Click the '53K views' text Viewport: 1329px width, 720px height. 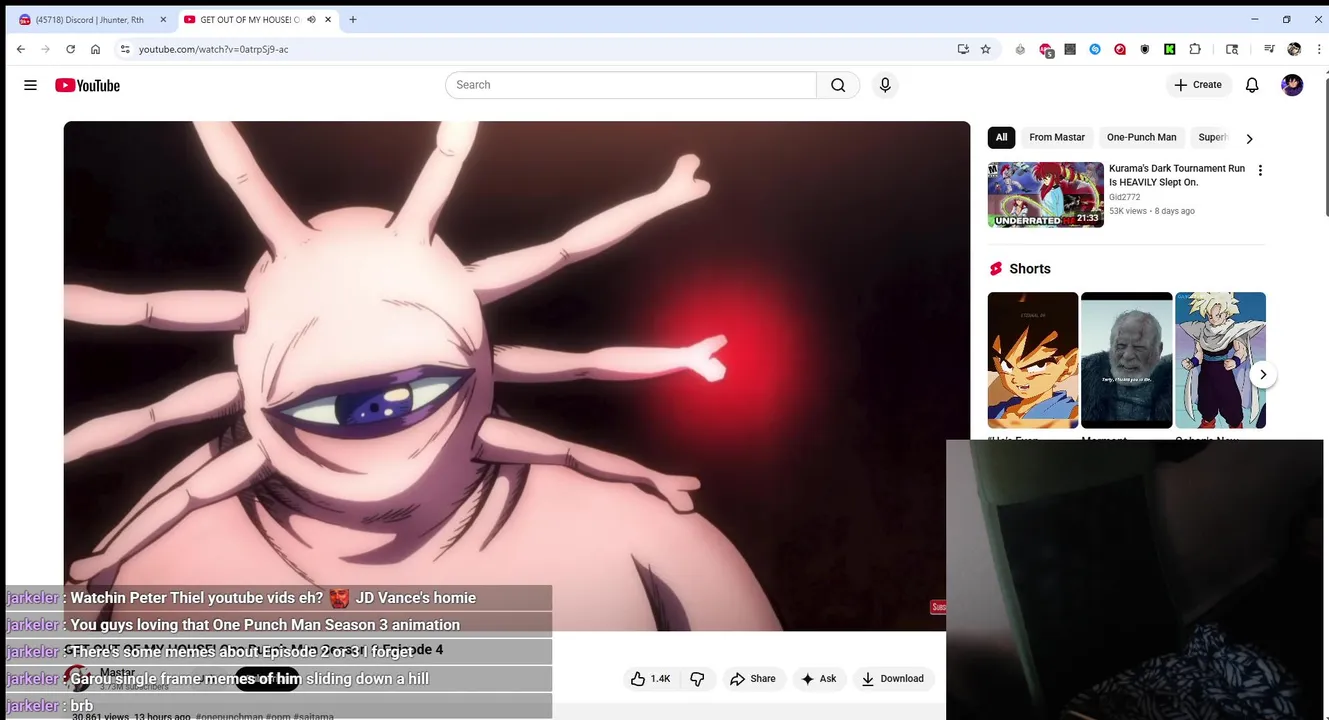click(x=1128, y=211)
